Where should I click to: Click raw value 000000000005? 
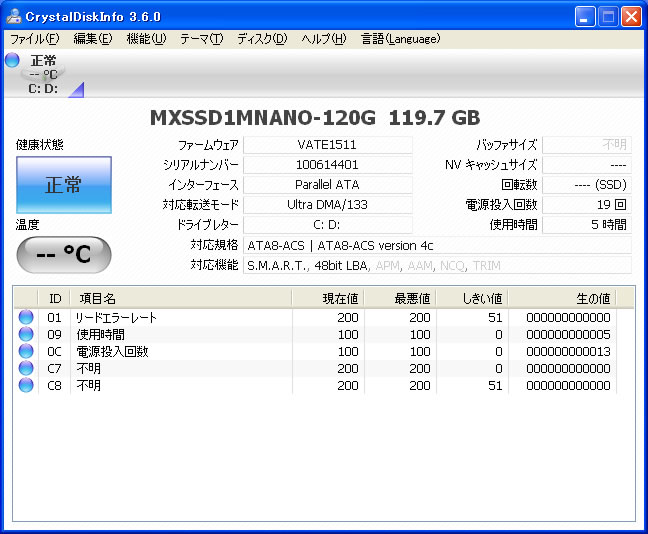click(x=568, y=334)
